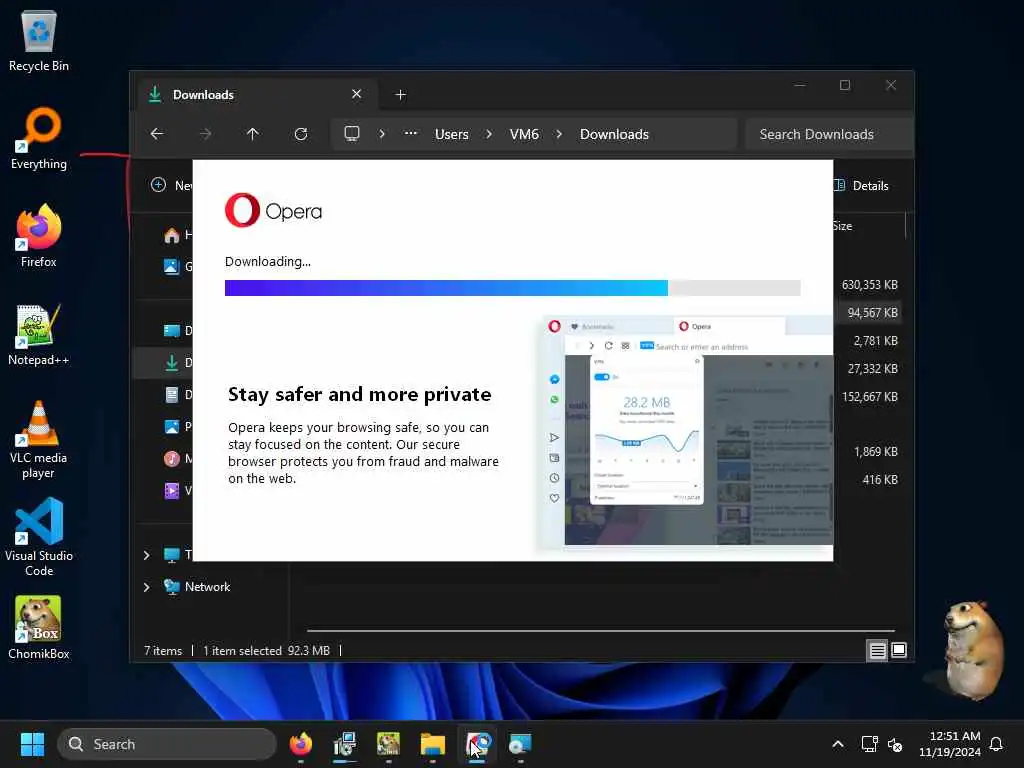This screenshot has width=1024, height=768.
Task: Click the hamster desktop mascot
Action: [x=974, y=650]
